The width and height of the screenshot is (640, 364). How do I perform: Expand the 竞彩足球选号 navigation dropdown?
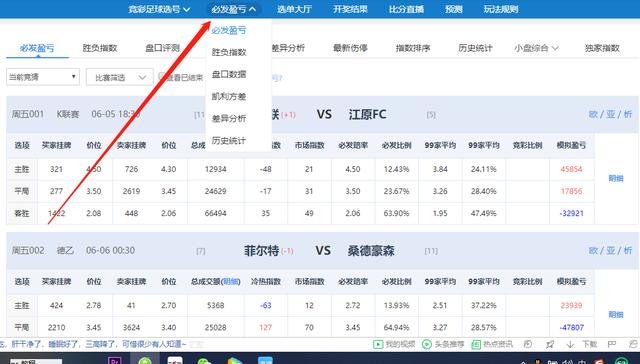pyautogui.click(x=159, y=9)
